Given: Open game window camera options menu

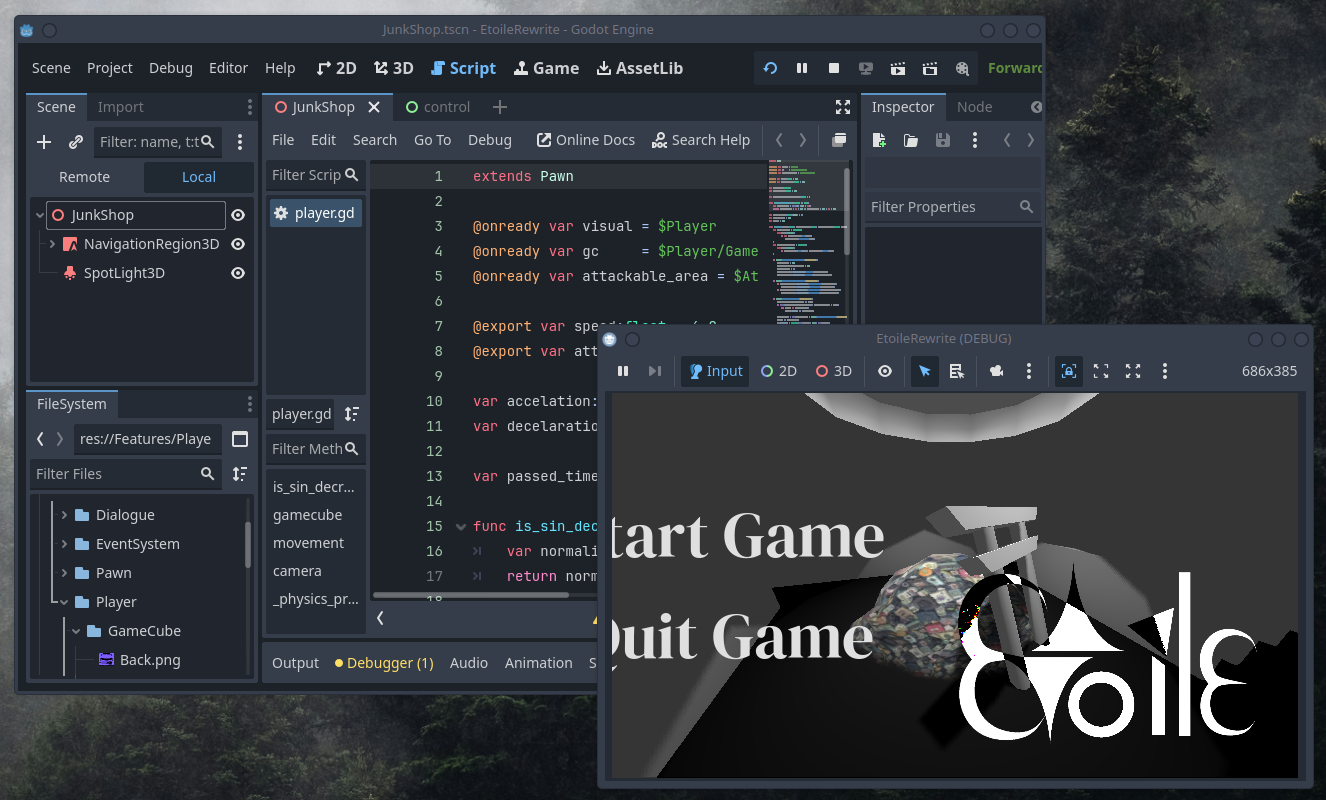Looking at the screenshot, I should 1029,371.
